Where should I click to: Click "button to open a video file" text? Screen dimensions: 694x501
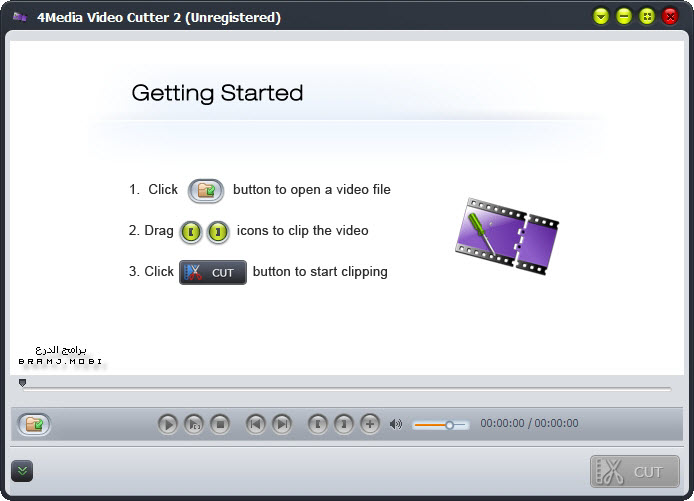(x=312, y=190)
